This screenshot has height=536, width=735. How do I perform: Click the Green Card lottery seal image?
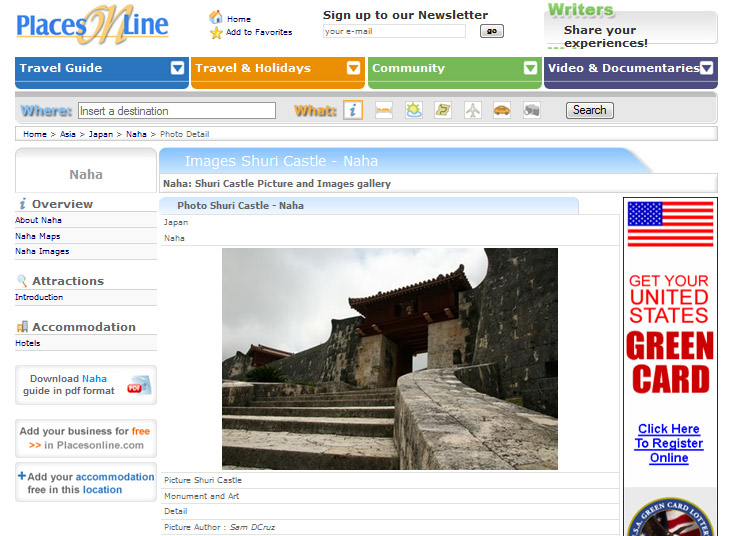[670, 516]
